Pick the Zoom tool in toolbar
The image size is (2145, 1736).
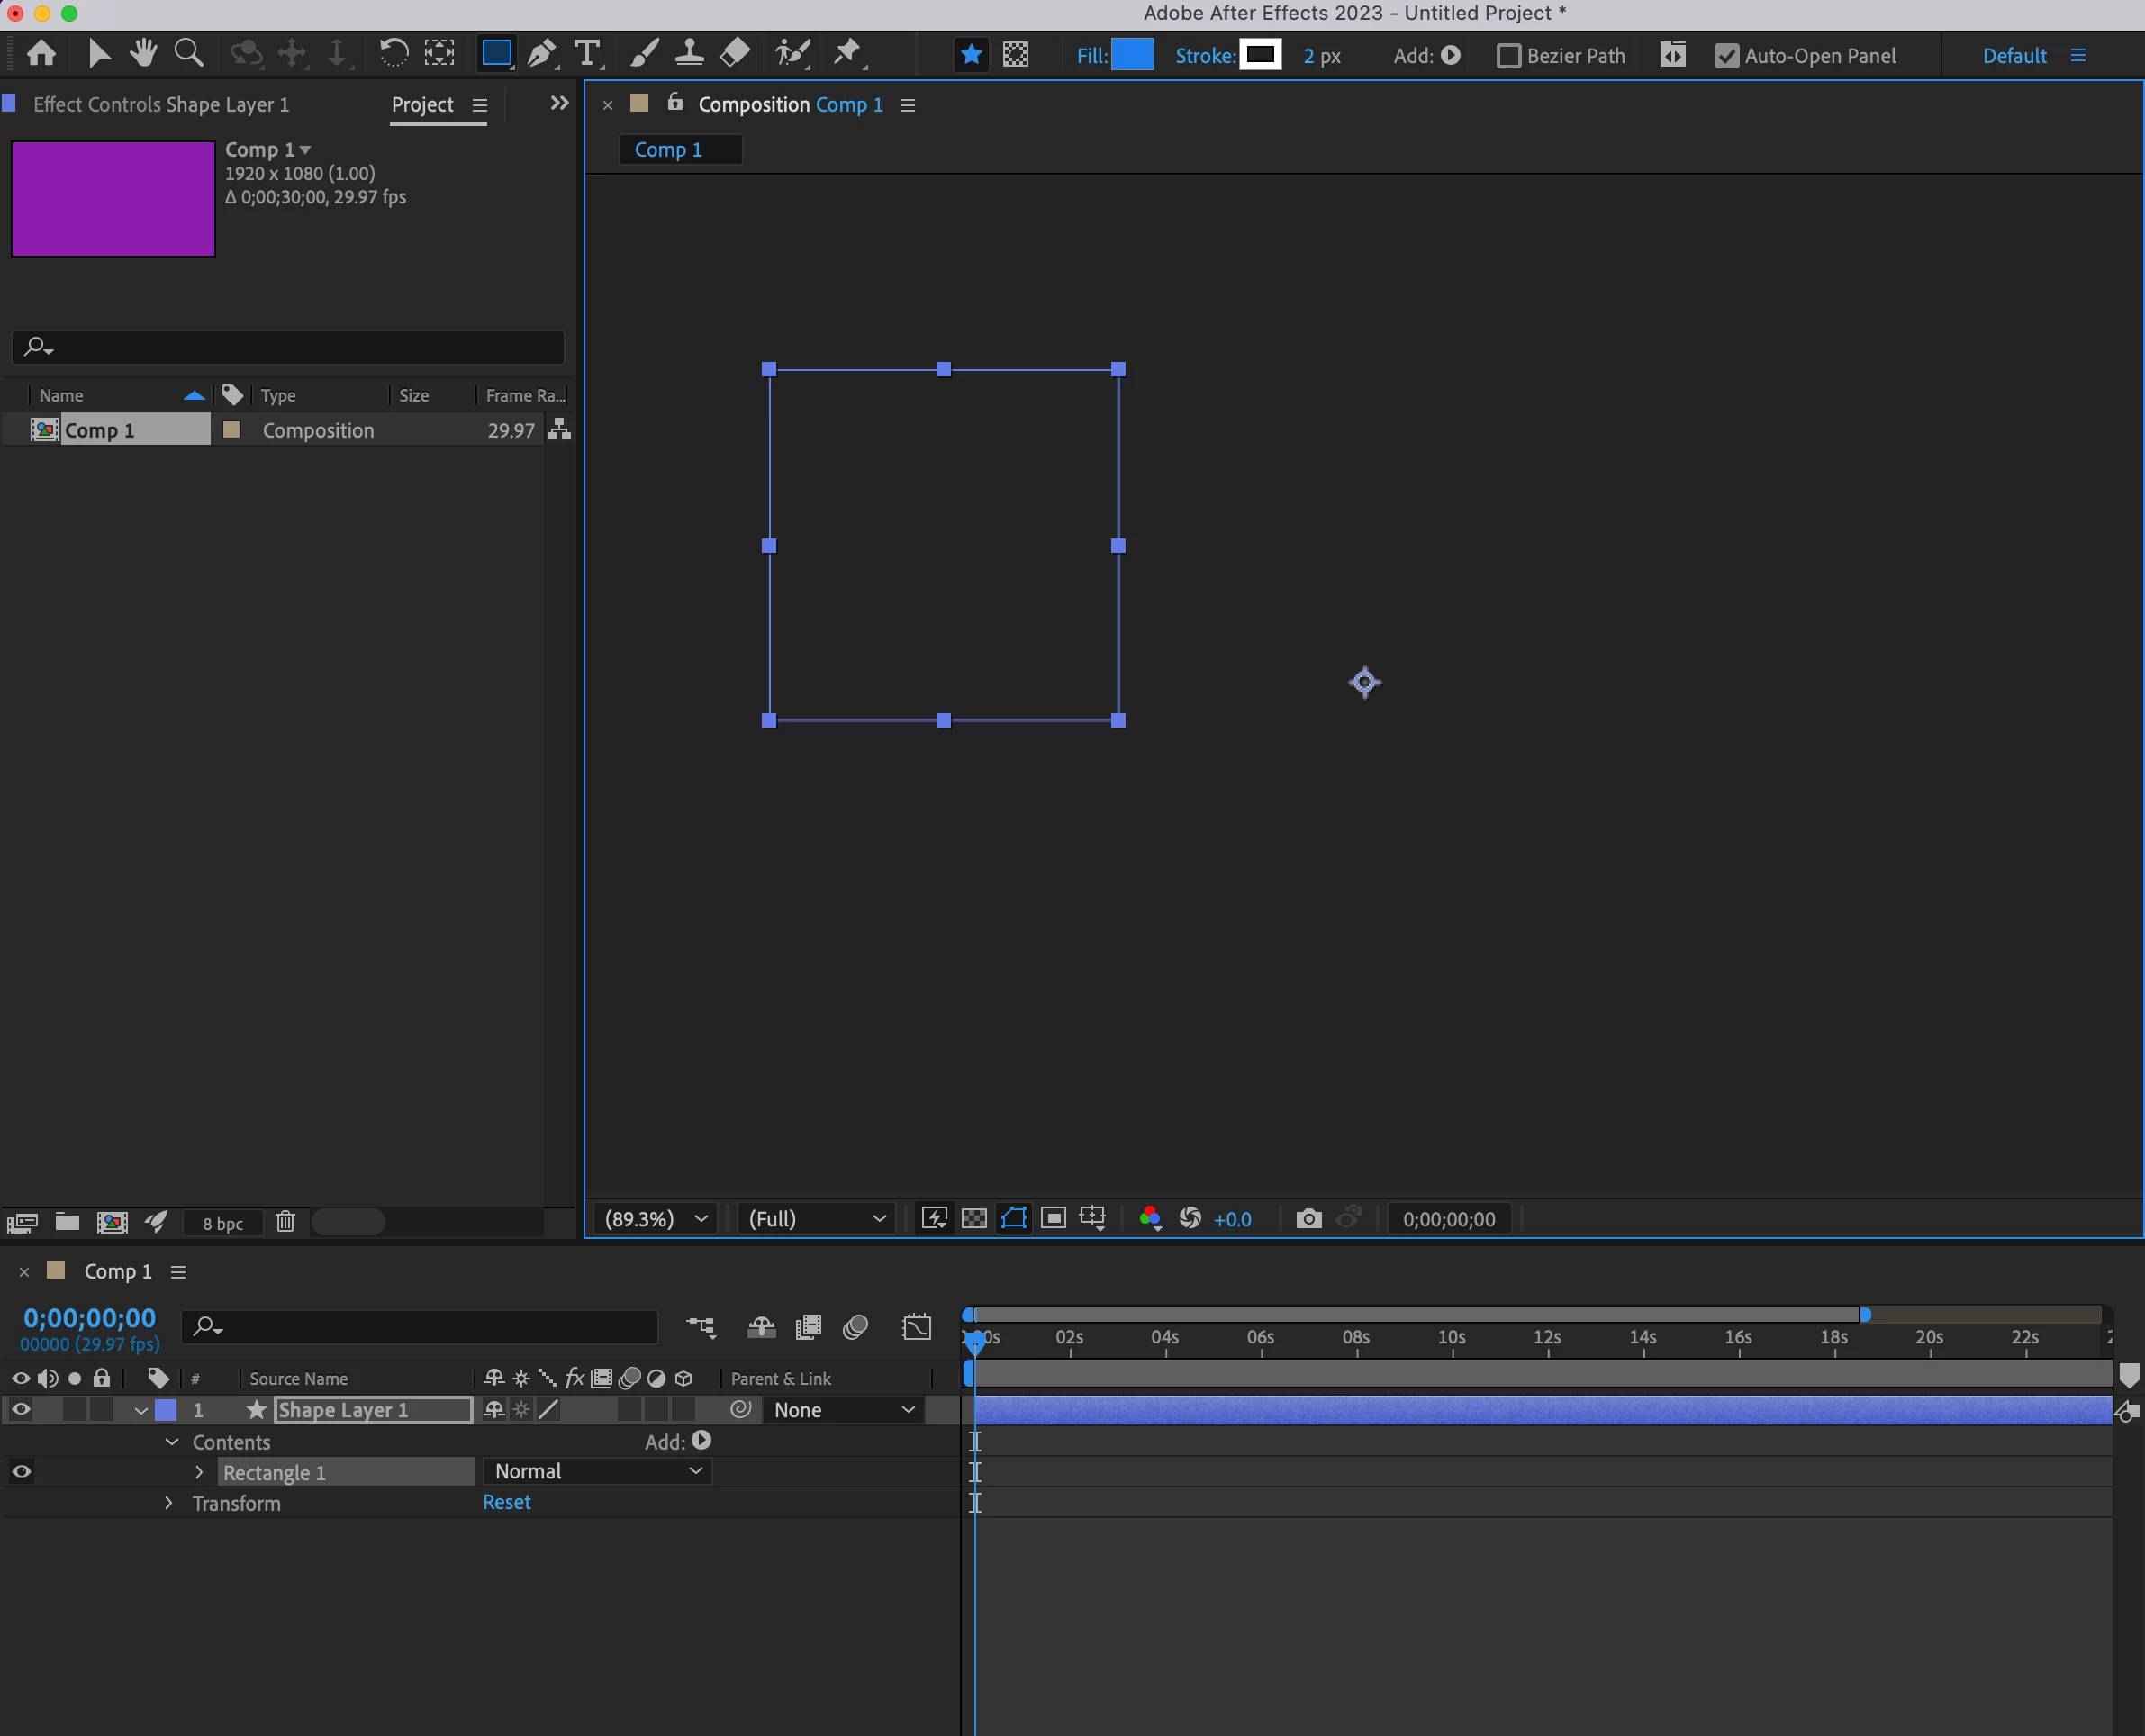188,54
